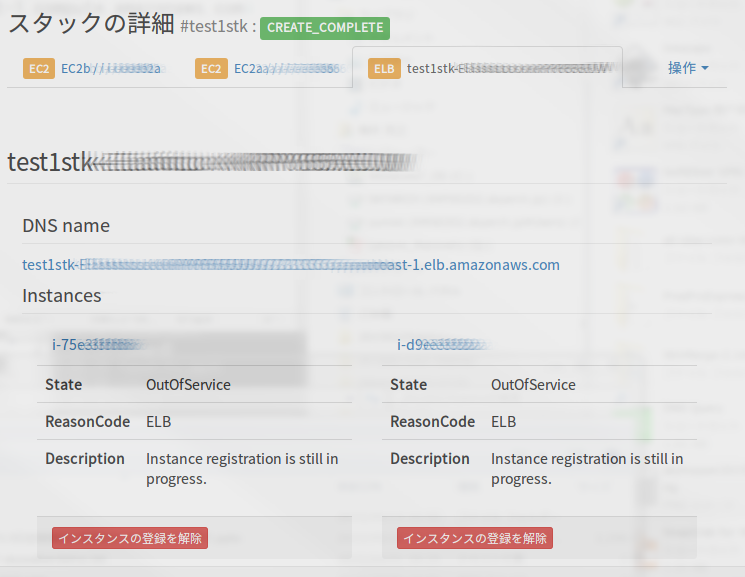Open instance link i-75e3
Screen dimensions: 745x577
point(95,344)
